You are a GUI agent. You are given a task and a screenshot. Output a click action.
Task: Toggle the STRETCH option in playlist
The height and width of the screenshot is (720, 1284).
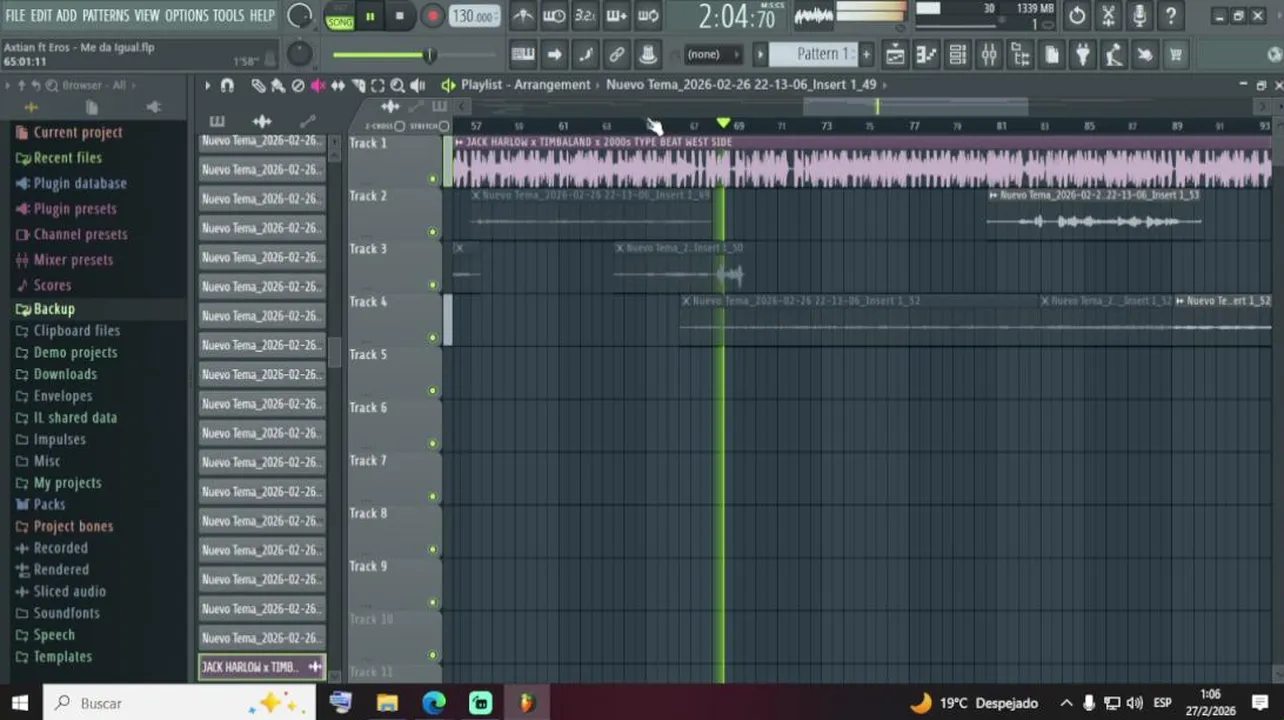430,126
